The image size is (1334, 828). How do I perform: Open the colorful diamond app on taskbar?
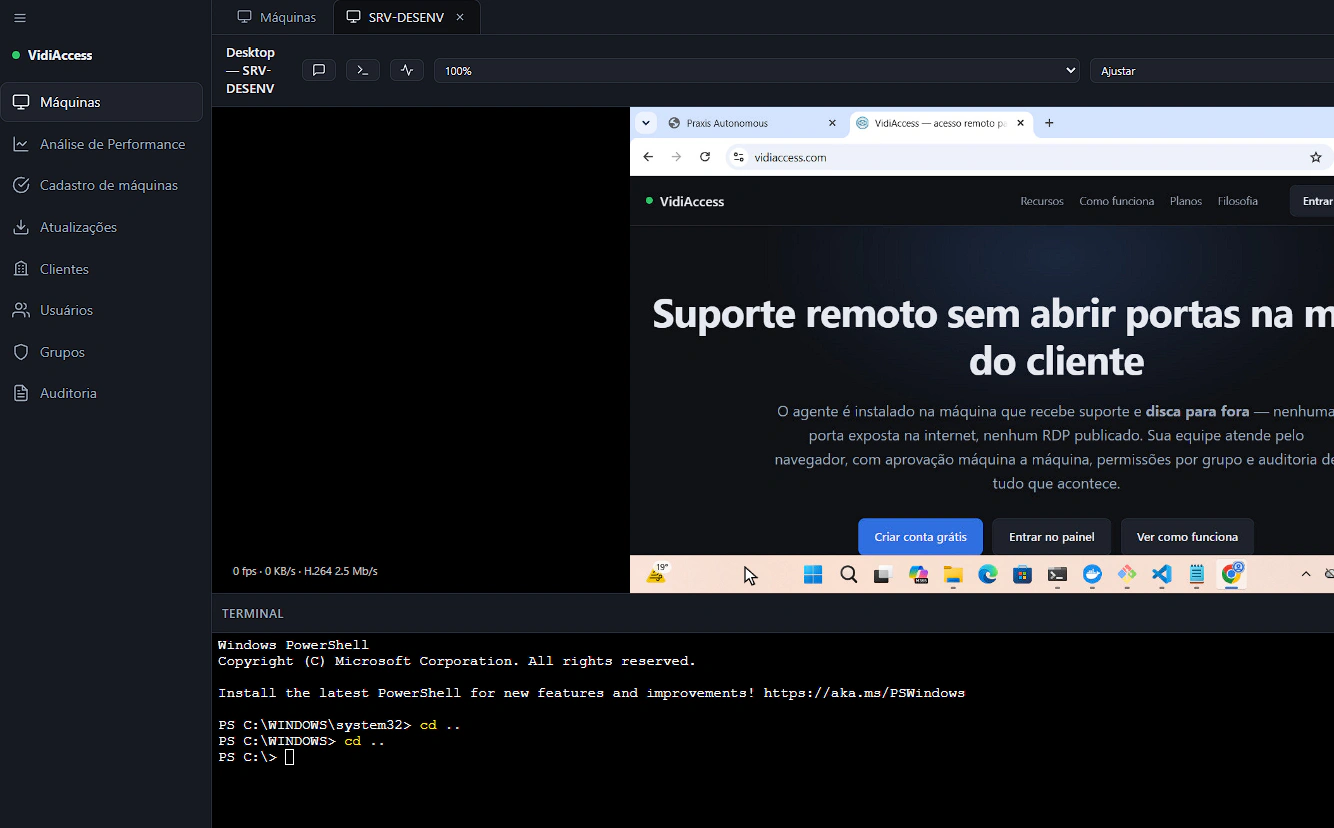tap(1127, 575)
